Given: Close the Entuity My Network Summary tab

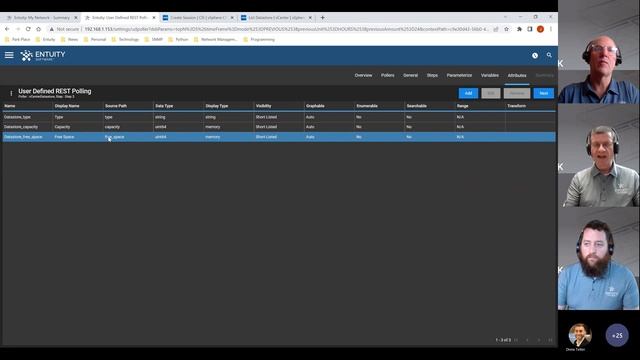Looking at the screenshot, I should (x=76, y=18).
